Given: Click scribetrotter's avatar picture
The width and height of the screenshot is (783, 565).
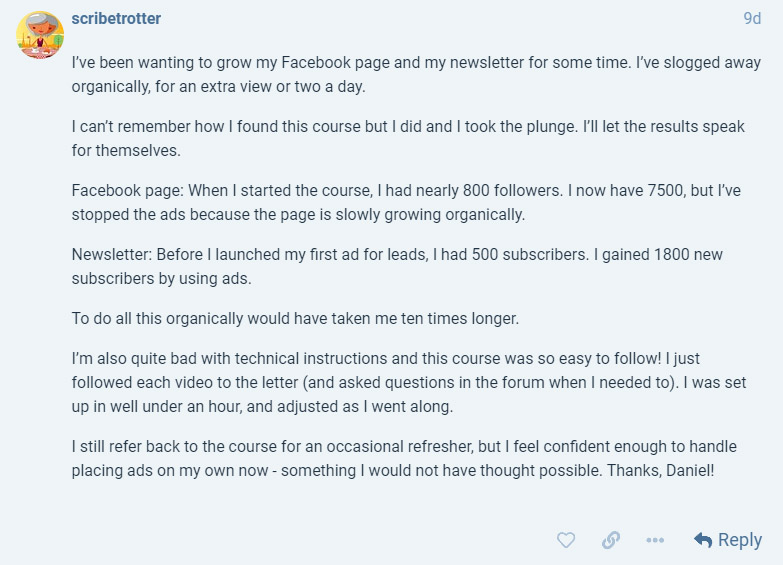Looking at the screenshot, I should [x=40, y=35].
